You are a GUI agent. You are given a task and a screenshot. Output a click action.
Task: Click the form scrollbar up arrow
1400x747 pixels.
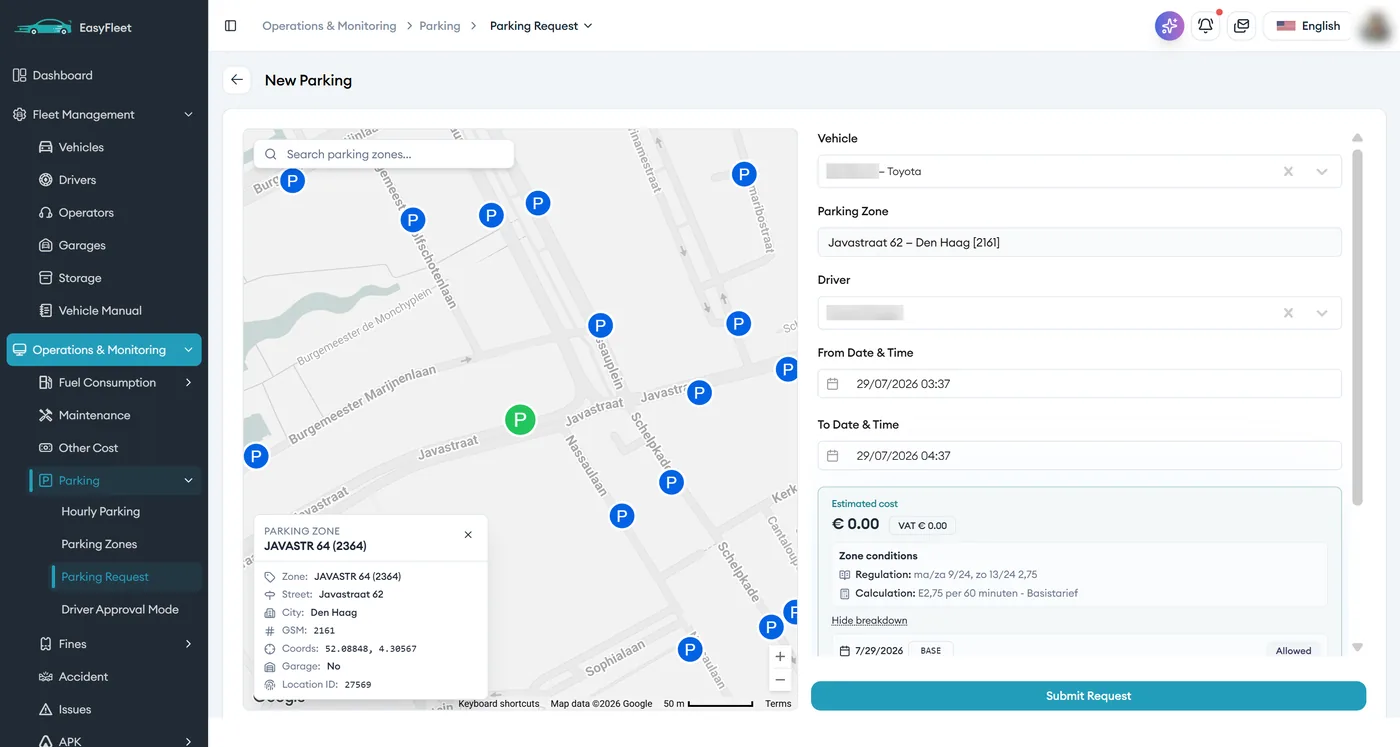[1357, 138]
